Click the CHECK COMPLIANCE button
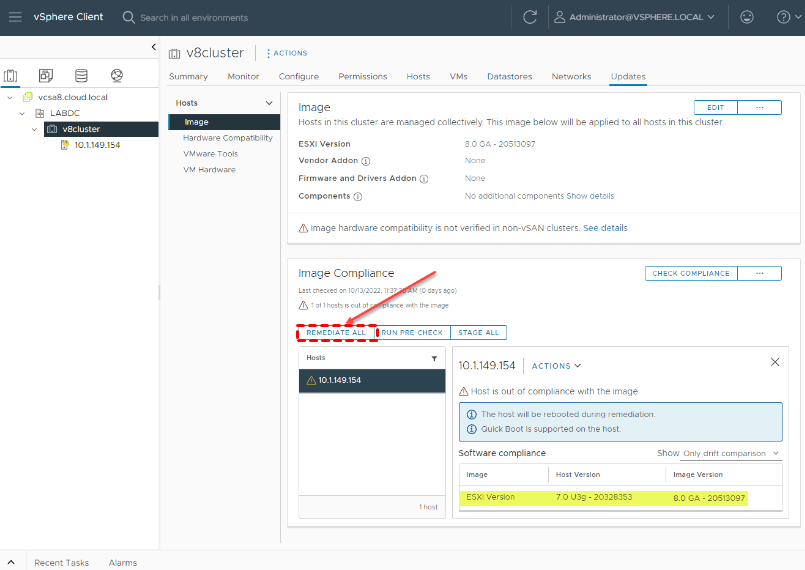 coord(692,273)
